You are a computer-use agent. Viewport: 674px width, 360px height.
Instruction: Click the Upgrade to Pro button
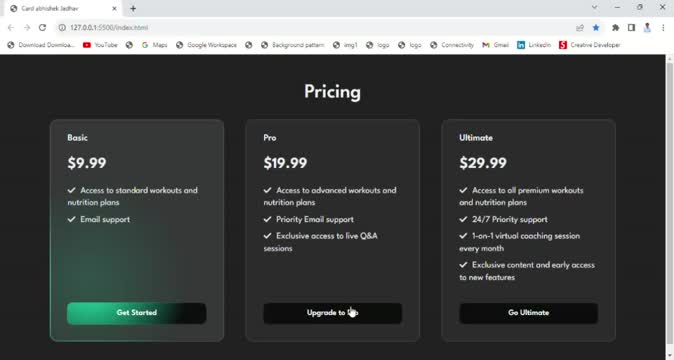click(333, 313)
